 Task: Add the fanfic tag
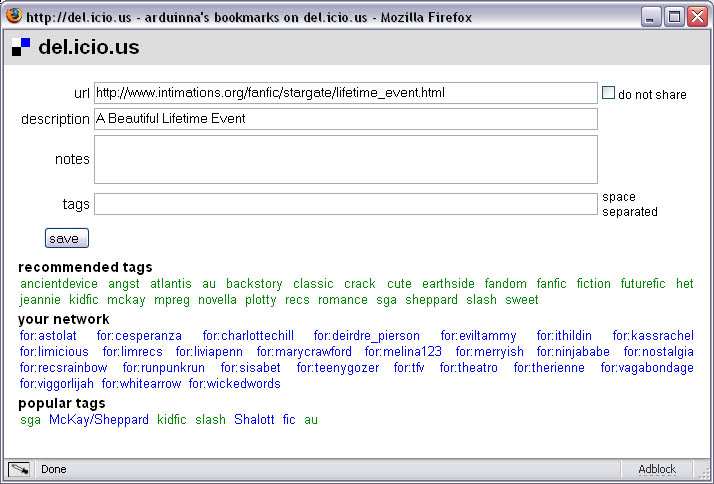tap(551, 284)
